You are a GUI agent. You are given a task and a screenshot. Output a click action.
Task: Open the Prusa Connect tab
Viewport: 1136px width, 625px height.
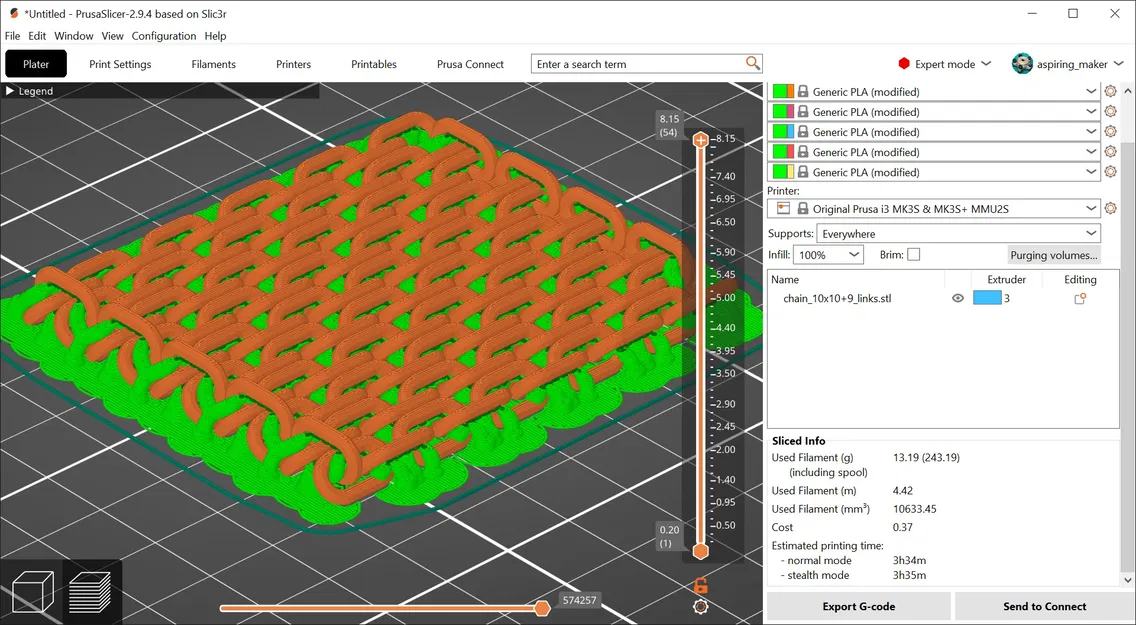[470, 64]
